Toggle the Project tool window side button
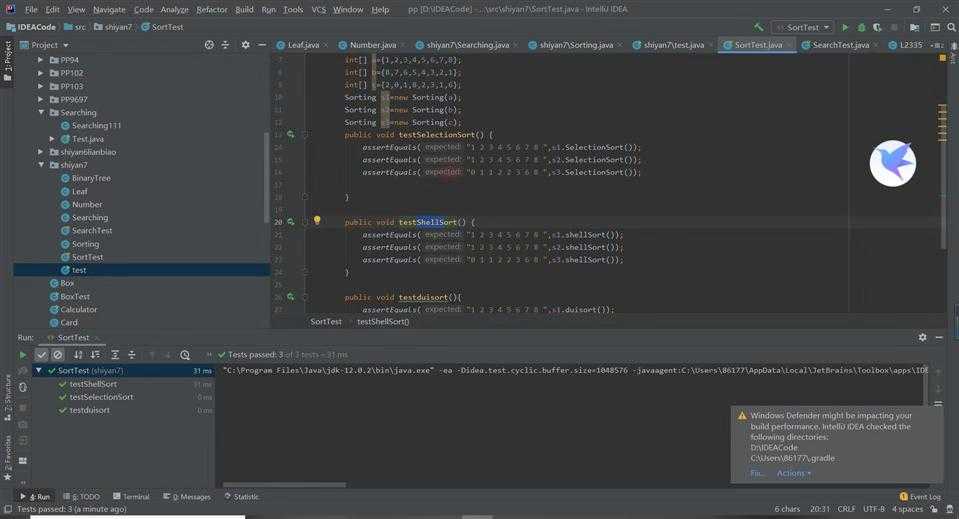Viewport: 959px width, 519px height. pos(7,61)
